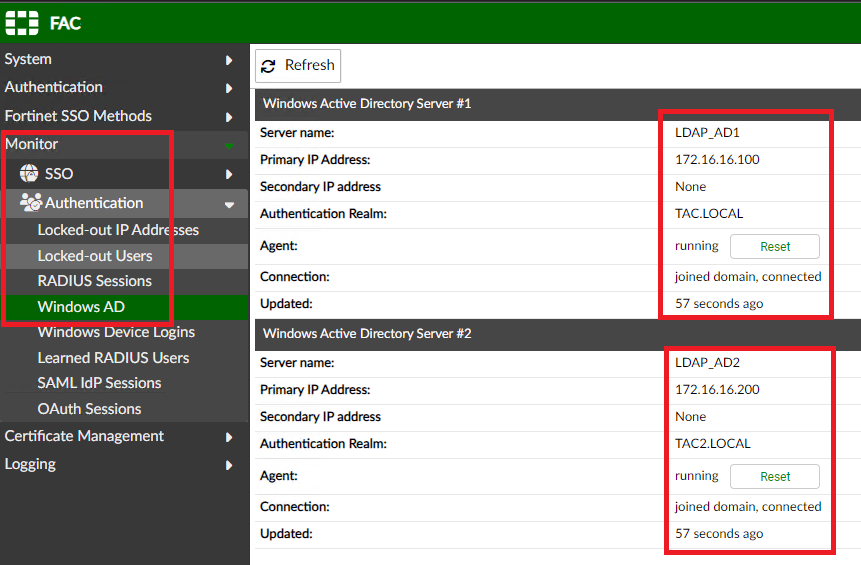This screenshot has height=565, width=861.
Task: Click the Authentication users icon under Monitor
Action: (31, 203)
